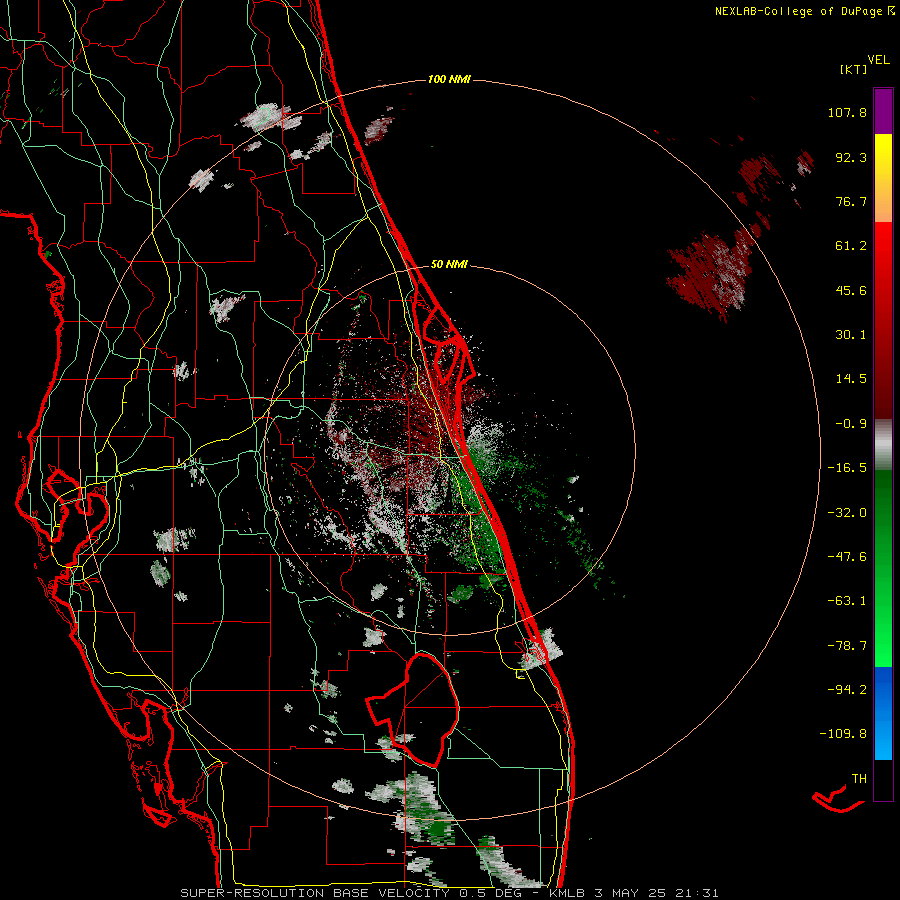Screen dimensions: 900x900
Task: Select the -16.5 scale value
Action: click(847, 468)
